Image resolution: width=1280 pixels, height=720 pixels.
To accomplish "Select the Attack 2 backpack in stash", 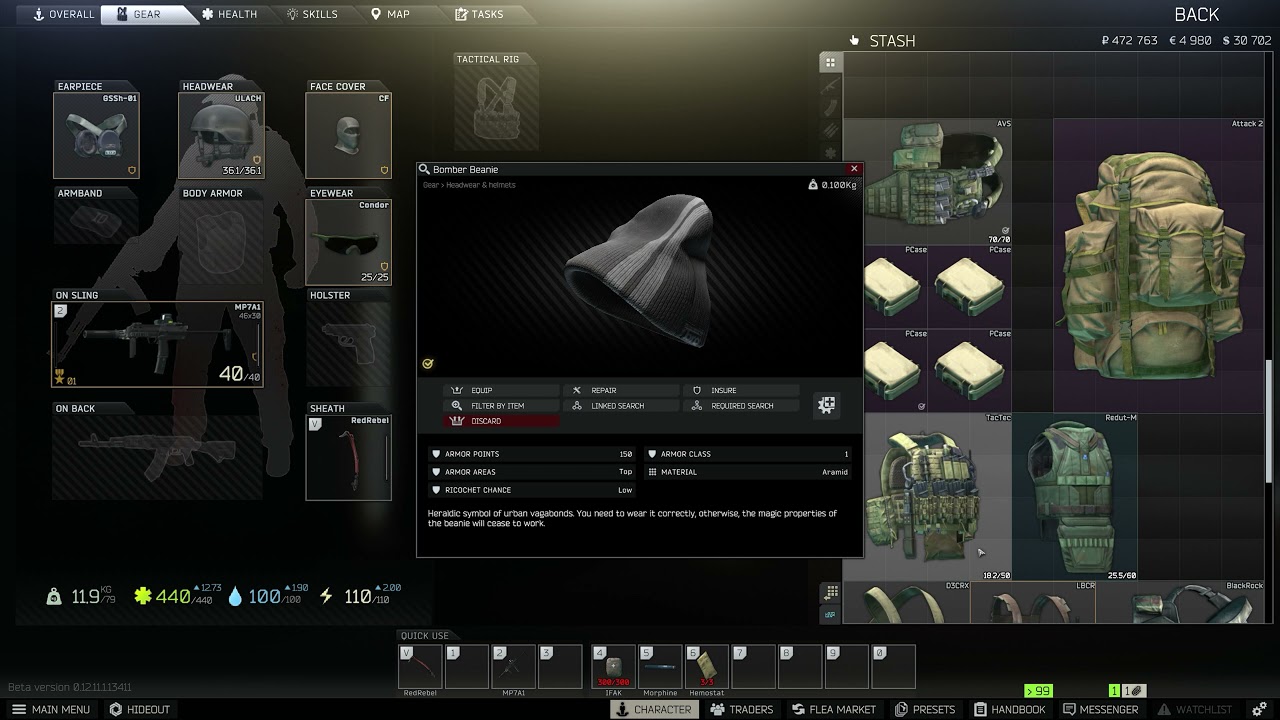I will coord(1158,265).
